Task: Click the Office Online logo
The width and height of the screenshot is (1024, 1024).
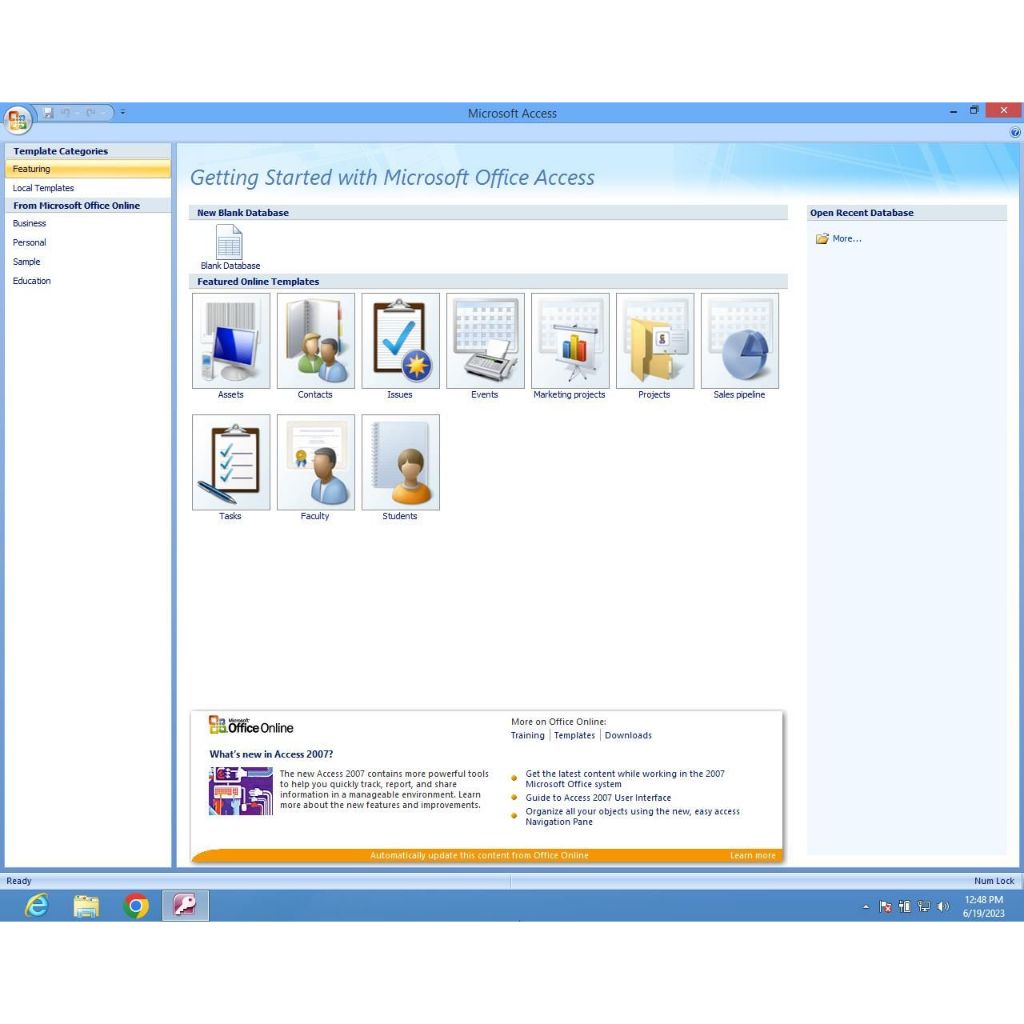Action: click(251, 726)
